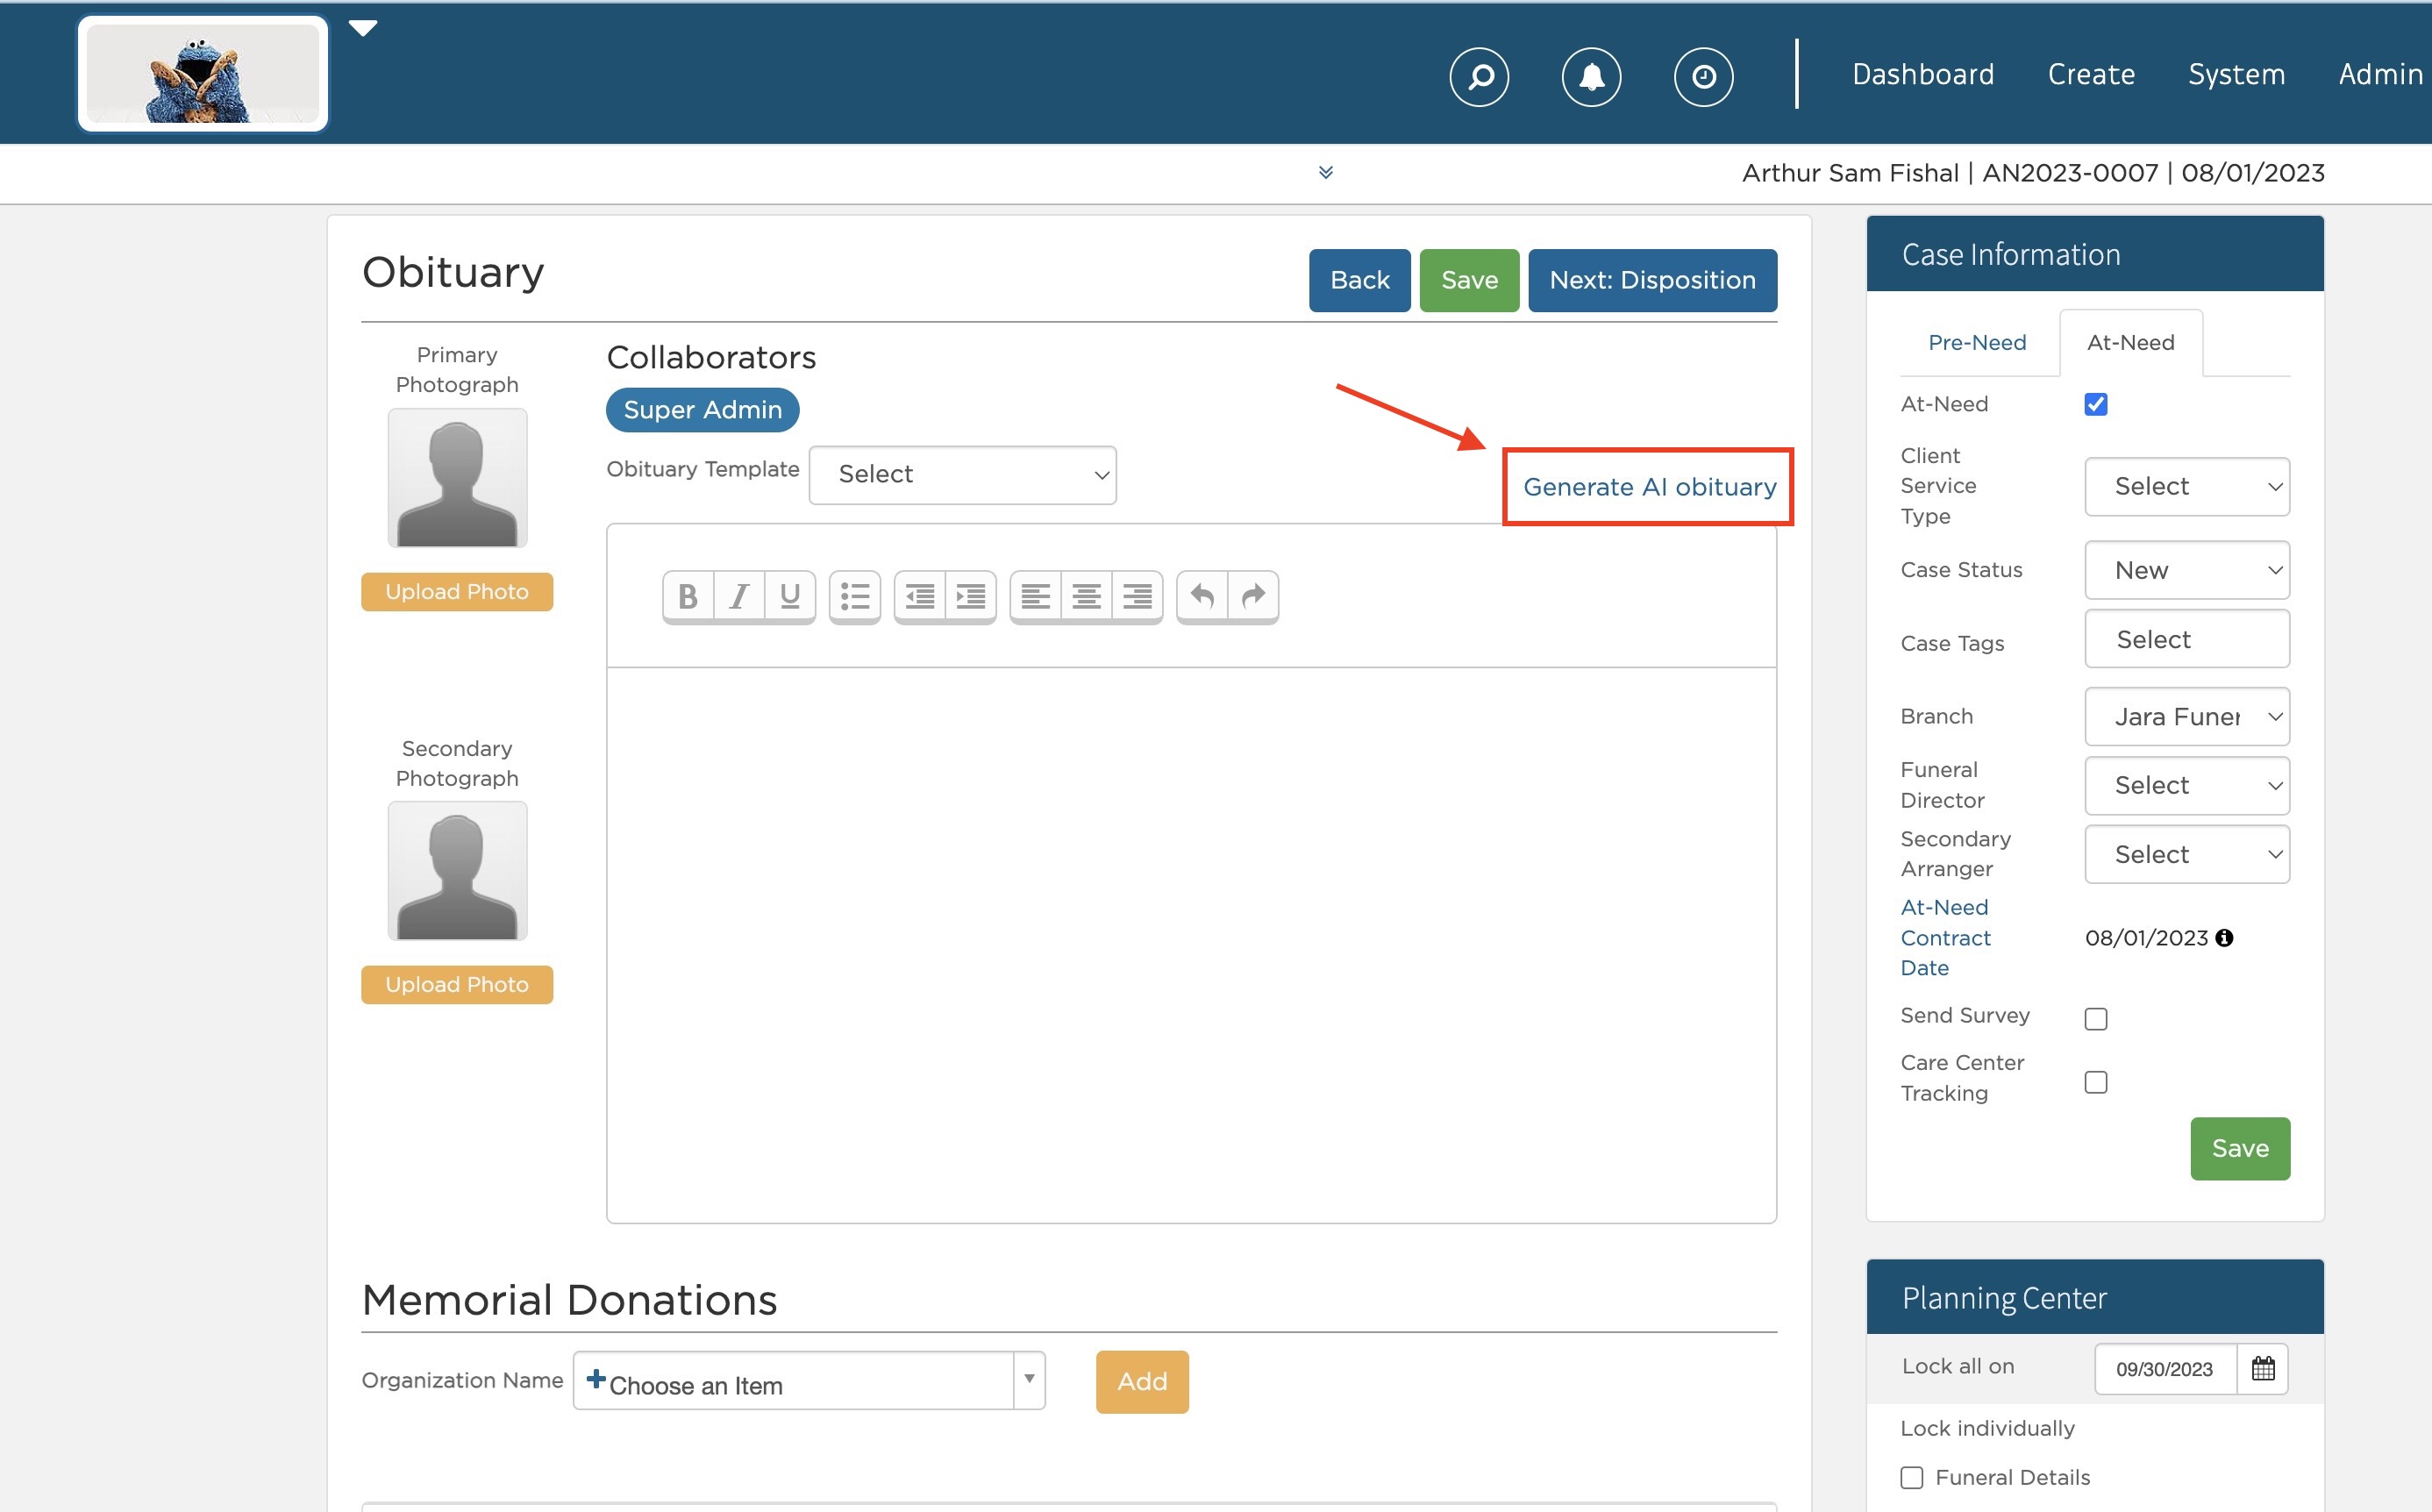
Task: Click the primary photograph placeholder thumbnail
Action: pyautogui.click(x=457, y=478)
